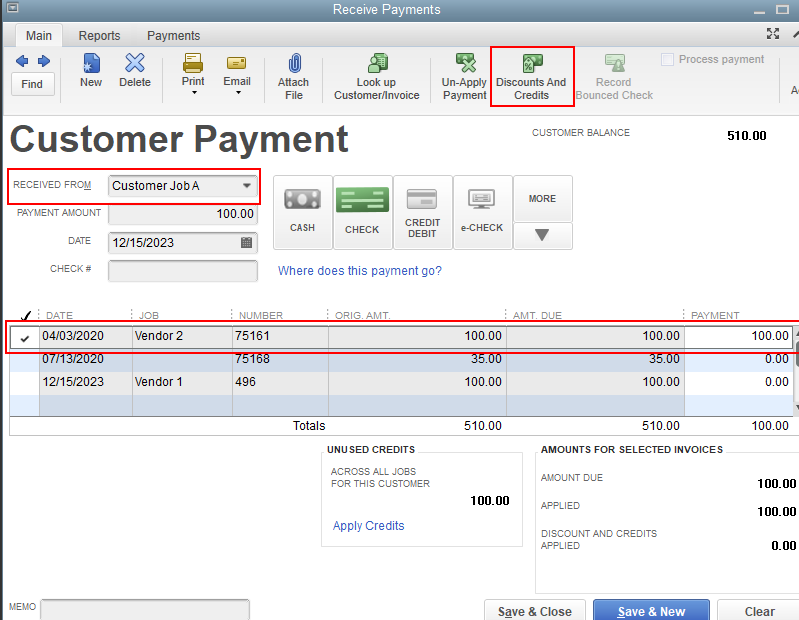This screenshot has width=799, height=620.
Task: Click the Amt. Due column header
Action: pyautogui.click(x=537, y=315)
